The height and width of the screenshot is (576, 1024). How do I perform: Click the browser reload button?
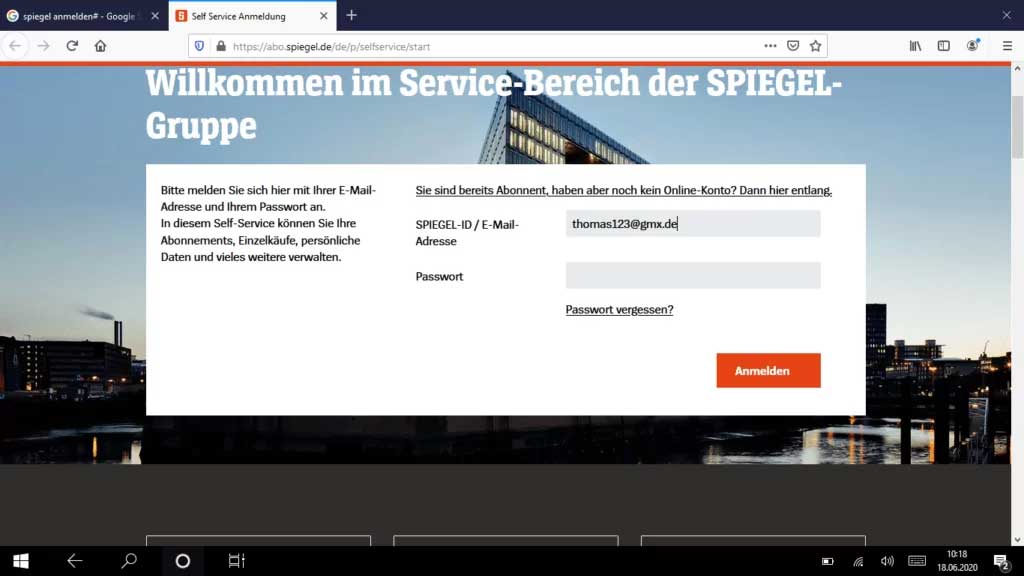(72, 46)
